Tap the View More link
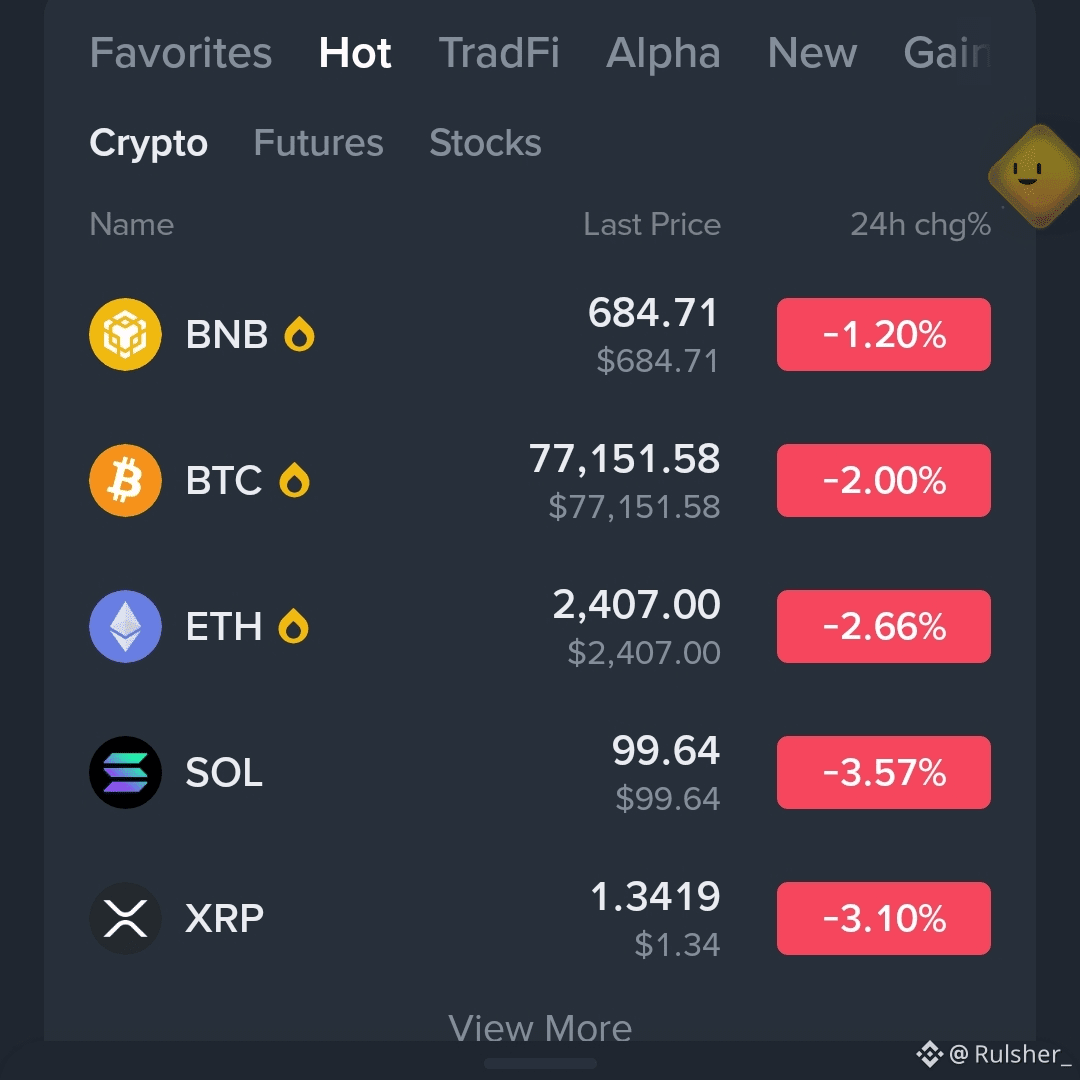This screenshot has height=1080, width=1080. pyautogui.click(x=540, y=1028)
